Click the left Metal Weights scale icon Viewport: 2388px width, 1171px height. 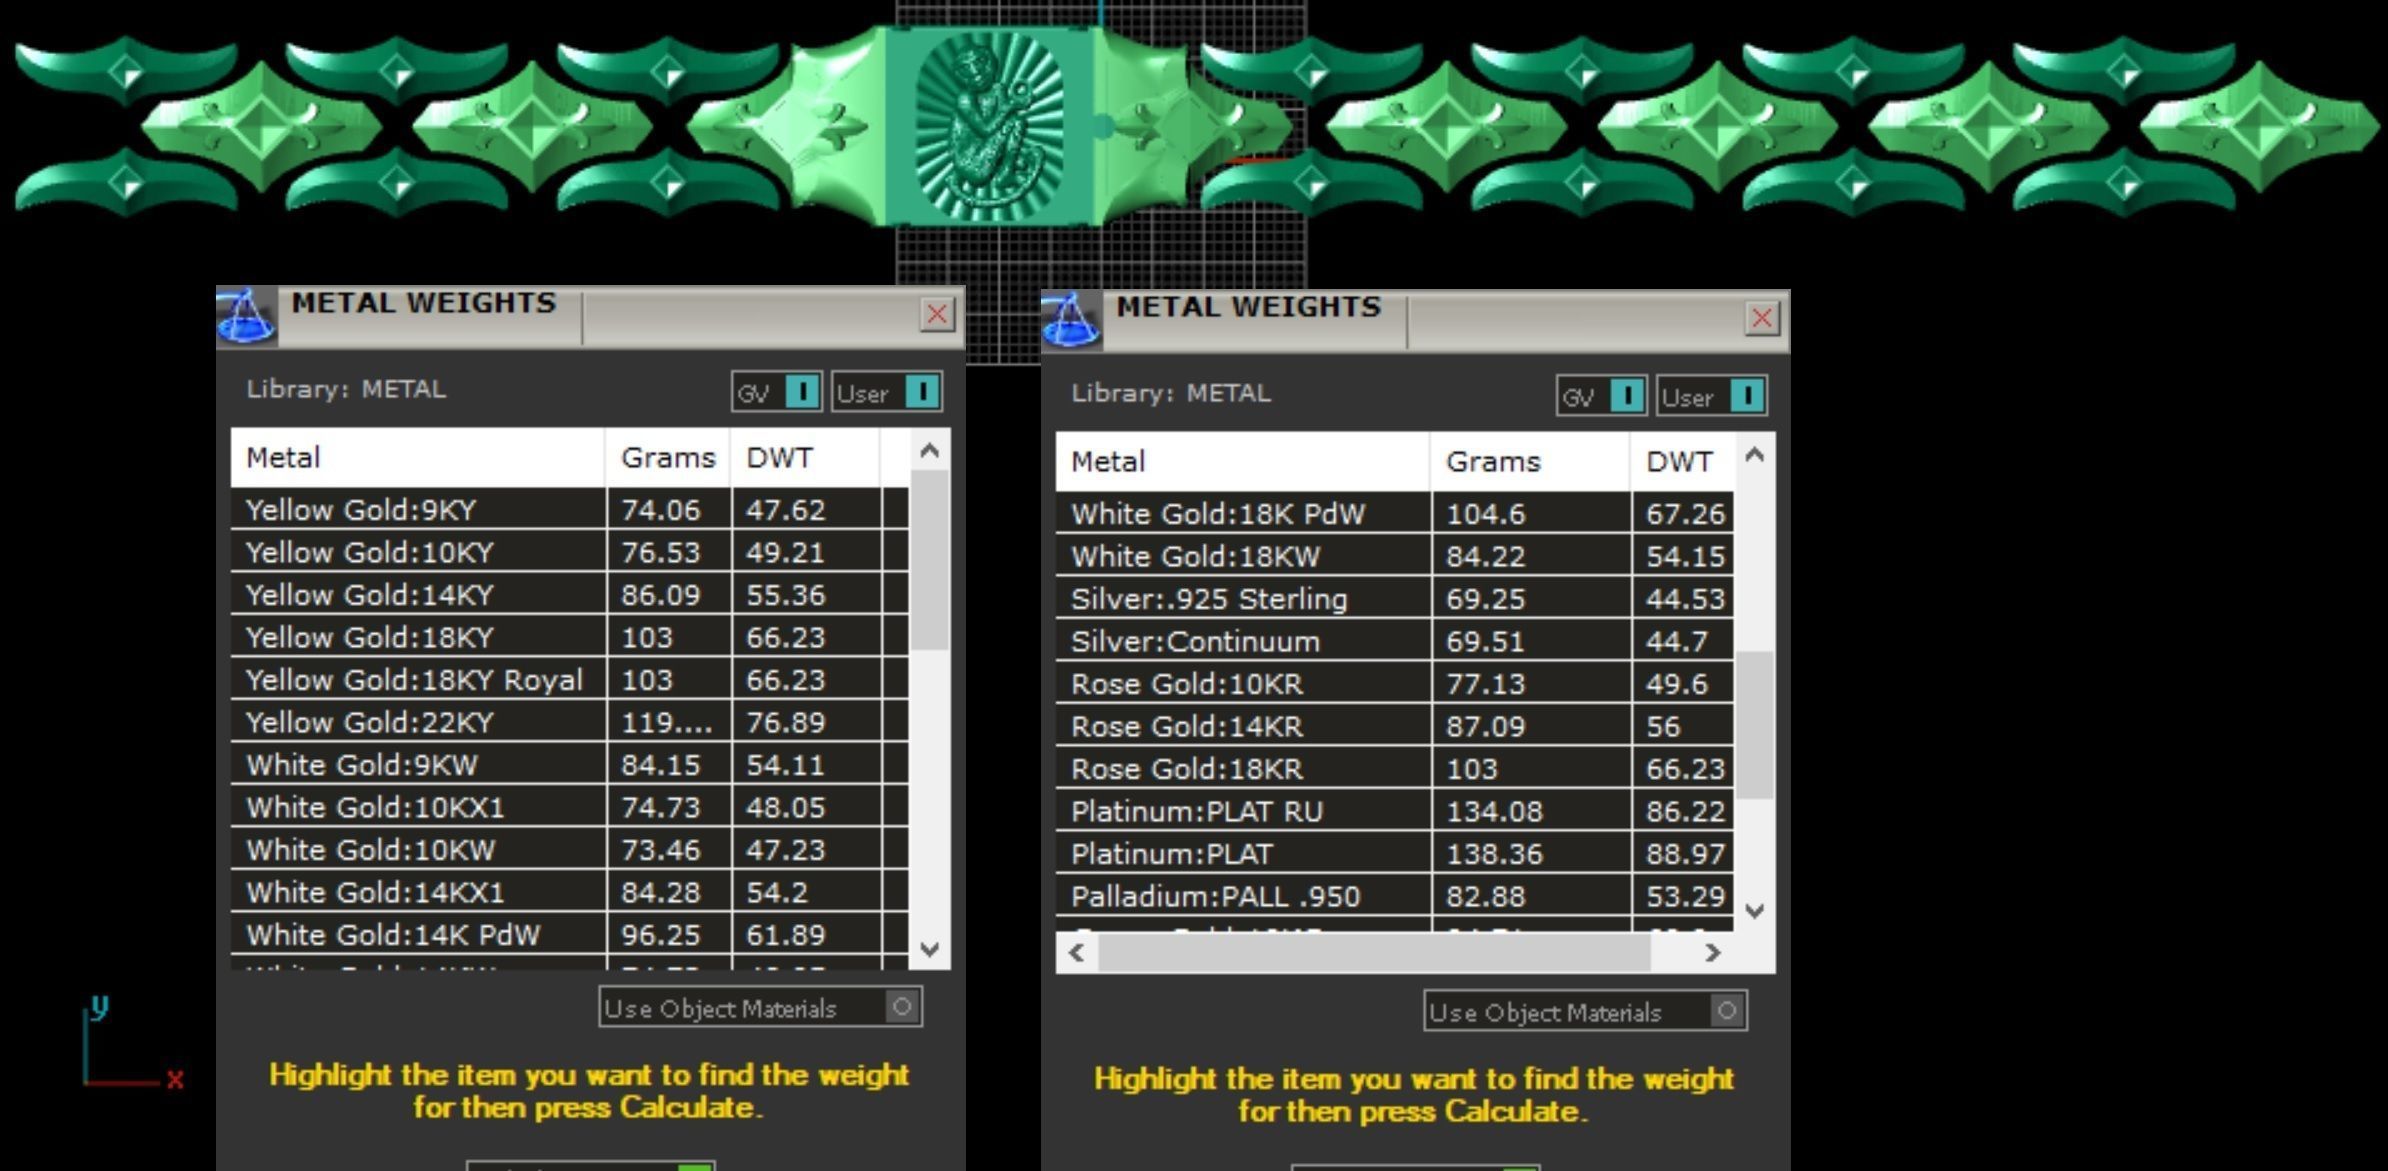click(x=246, y=317)
